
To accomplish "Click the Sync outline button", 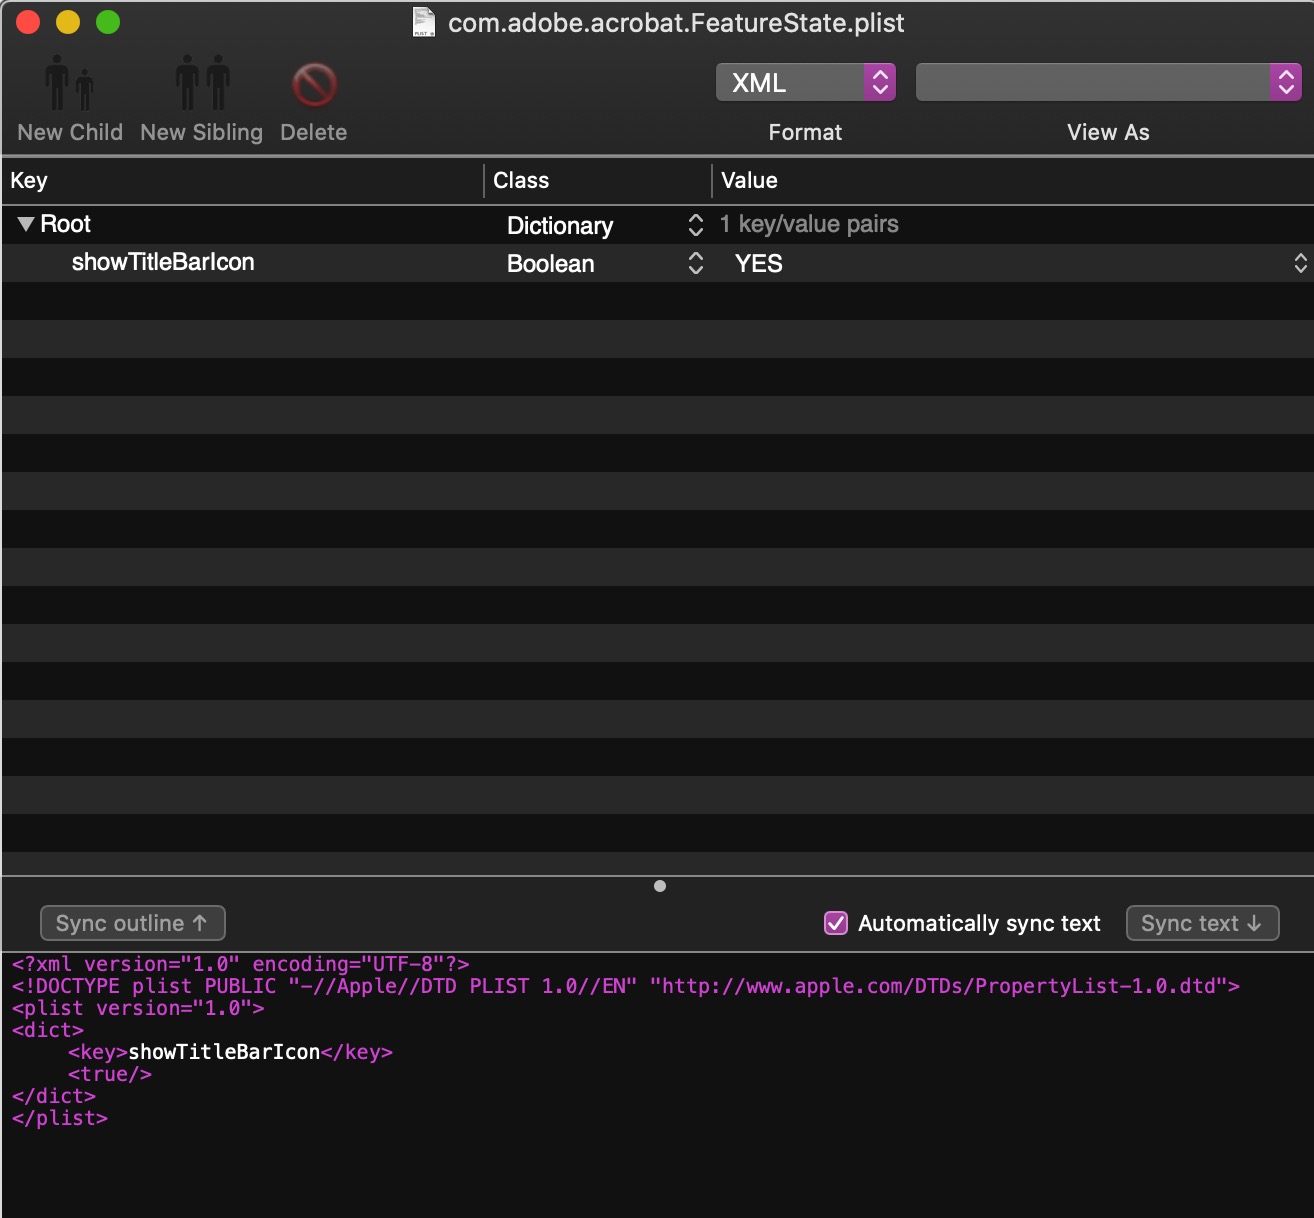I will point(132,923).
